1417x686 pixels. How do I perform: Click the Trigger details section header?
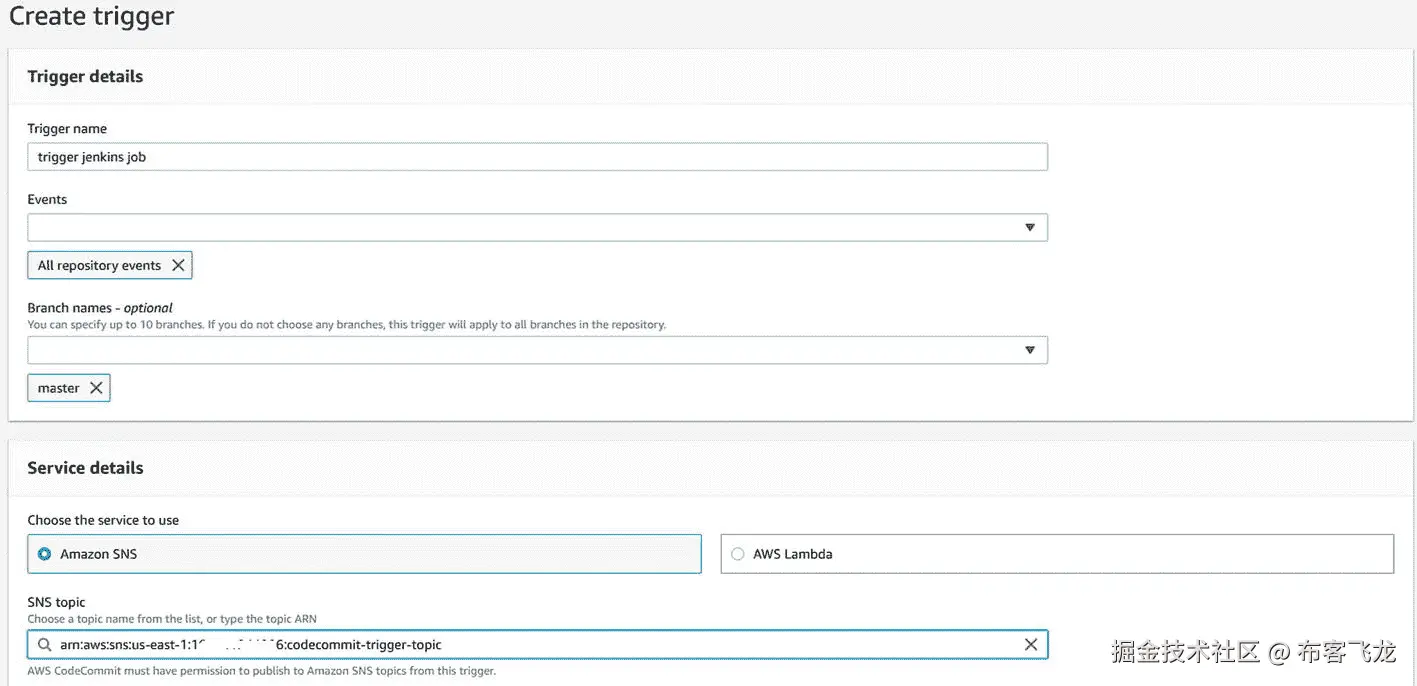pyautogui.click(x=85, y=77)
